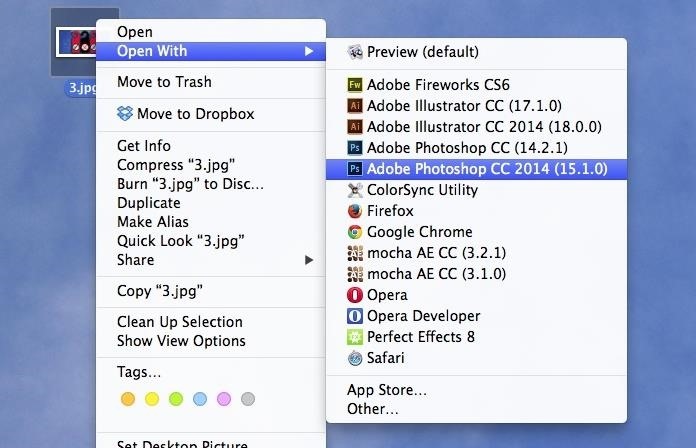Choose Move to Trash
696x448 pixels.
pyautogui.click(x=211, y=82)
